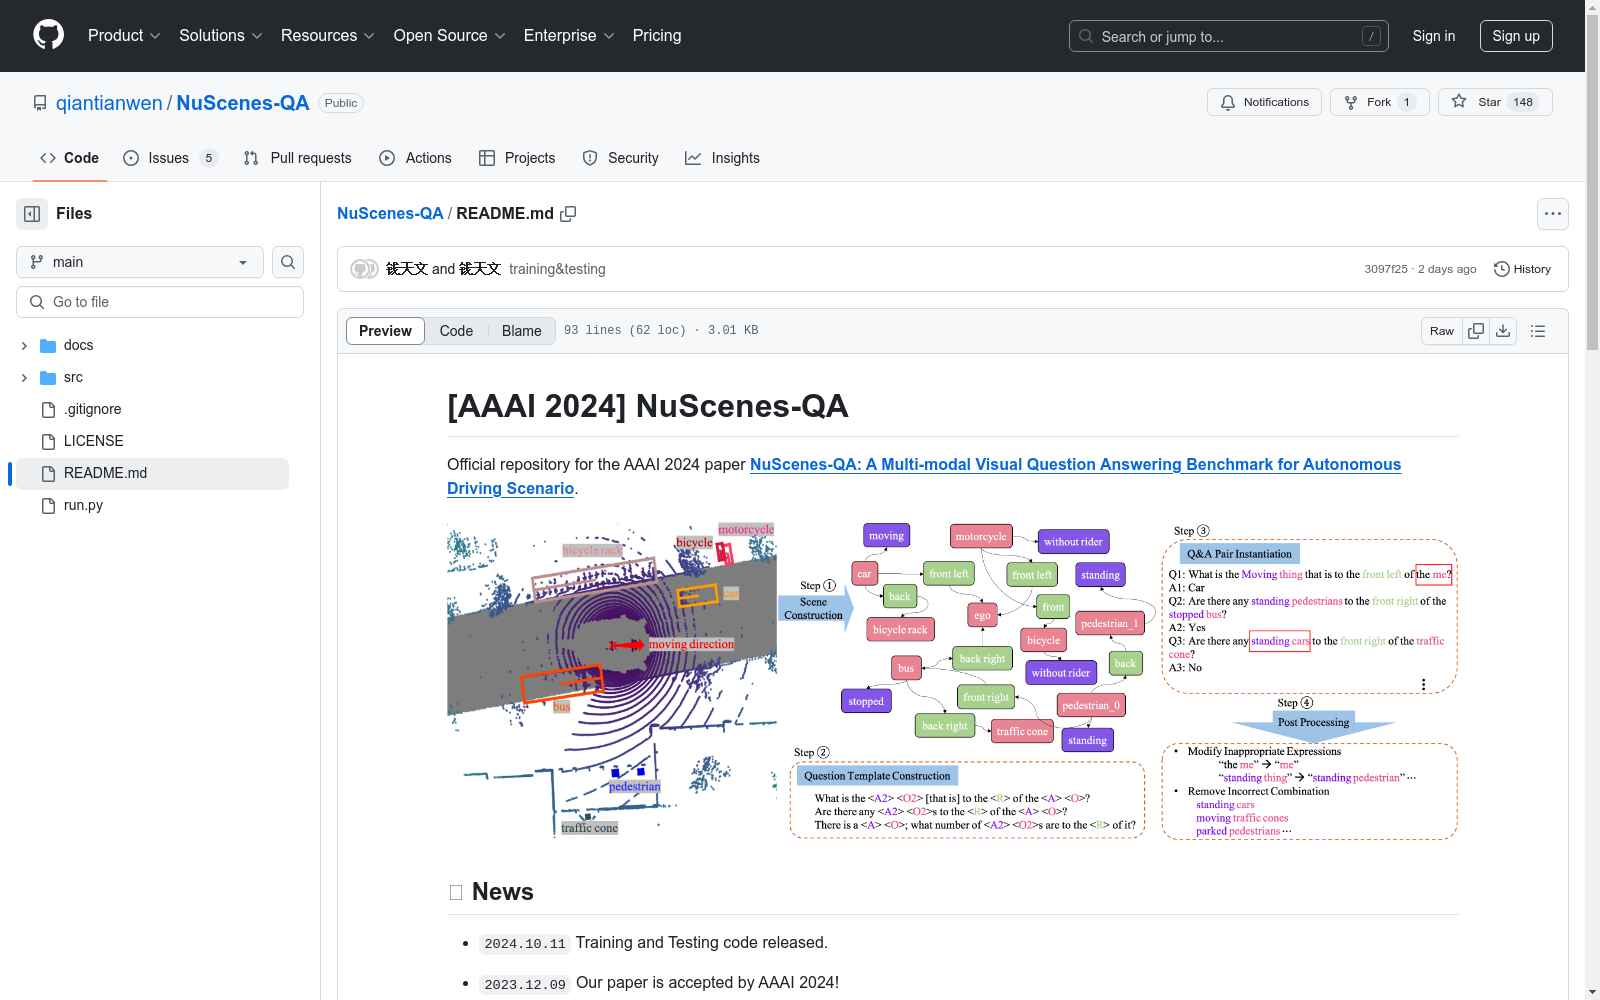Copy the README.md file path
This screenshot has height=1000, width=1600.
[568, 214]
